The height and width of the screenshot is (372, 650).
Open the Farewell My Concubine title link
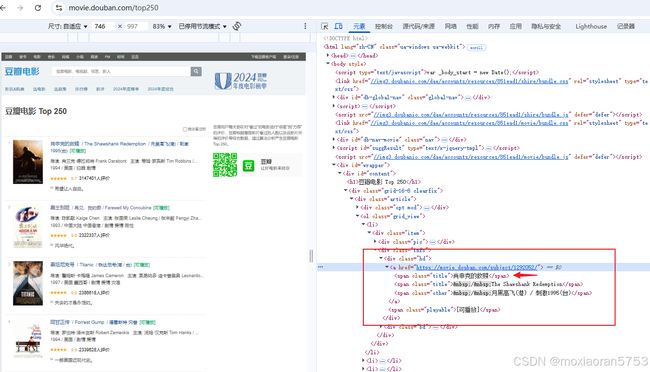tap(101, 207)
